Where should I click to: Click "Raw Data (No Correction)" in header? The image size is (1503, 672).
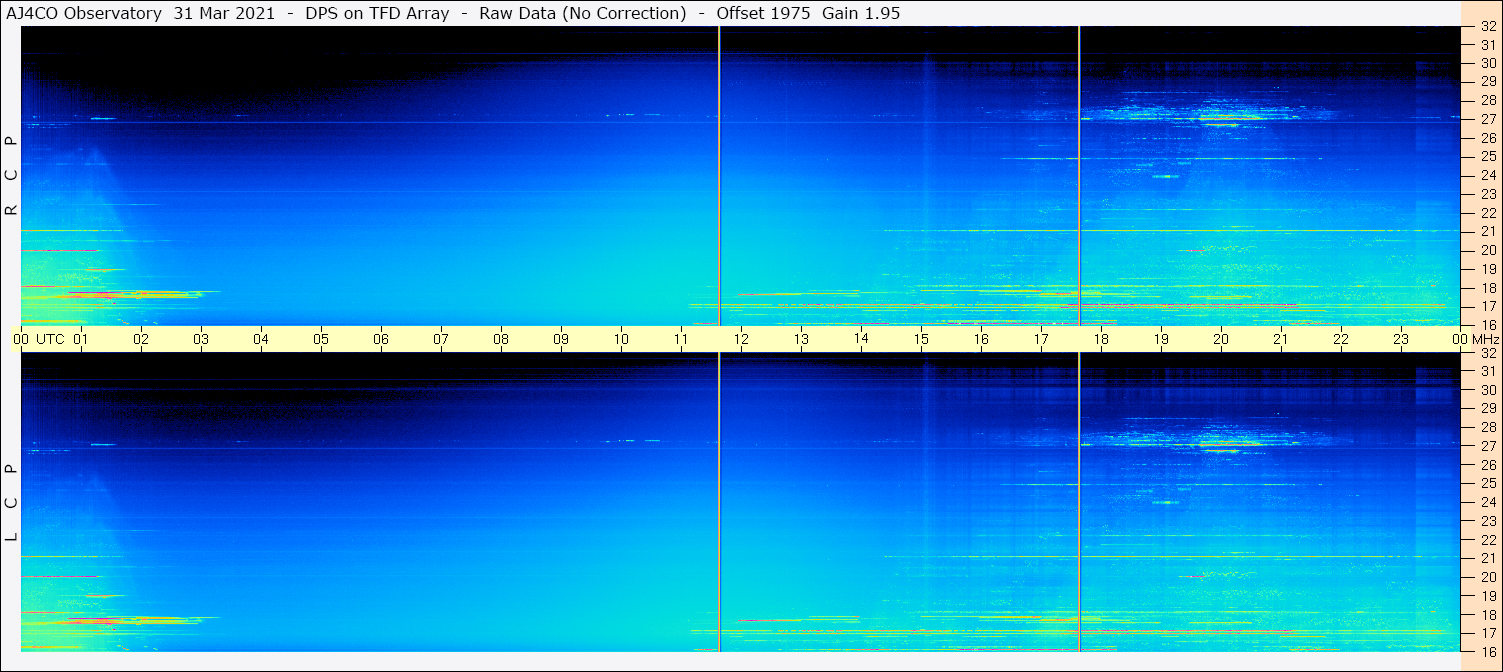pos(583,13)
